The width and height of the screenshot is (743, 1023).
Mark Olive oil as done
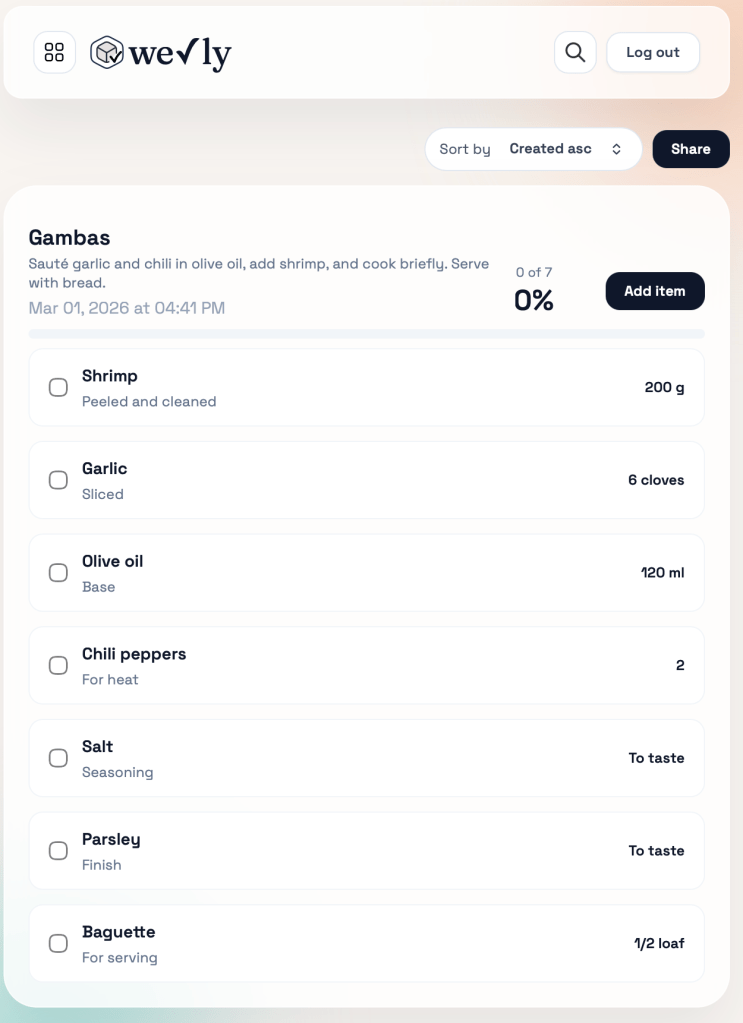tap(59, 573)
